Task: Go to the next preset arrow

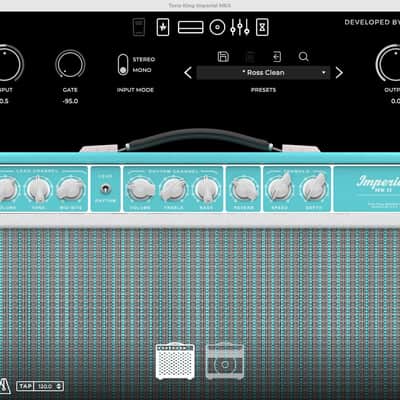Action: point(339,72)
